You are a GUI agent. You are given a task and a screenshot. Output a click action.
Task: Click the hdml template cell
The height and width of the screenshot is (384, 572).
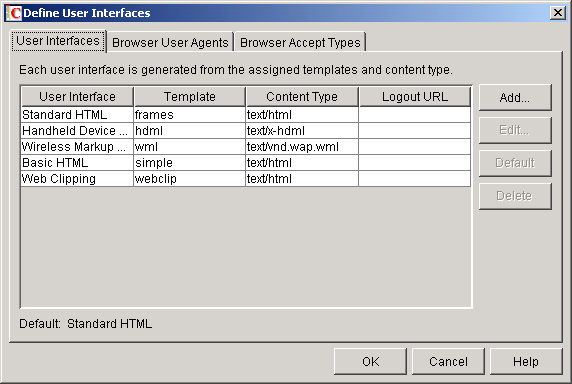pyautogui.click(x=190, y=131)
